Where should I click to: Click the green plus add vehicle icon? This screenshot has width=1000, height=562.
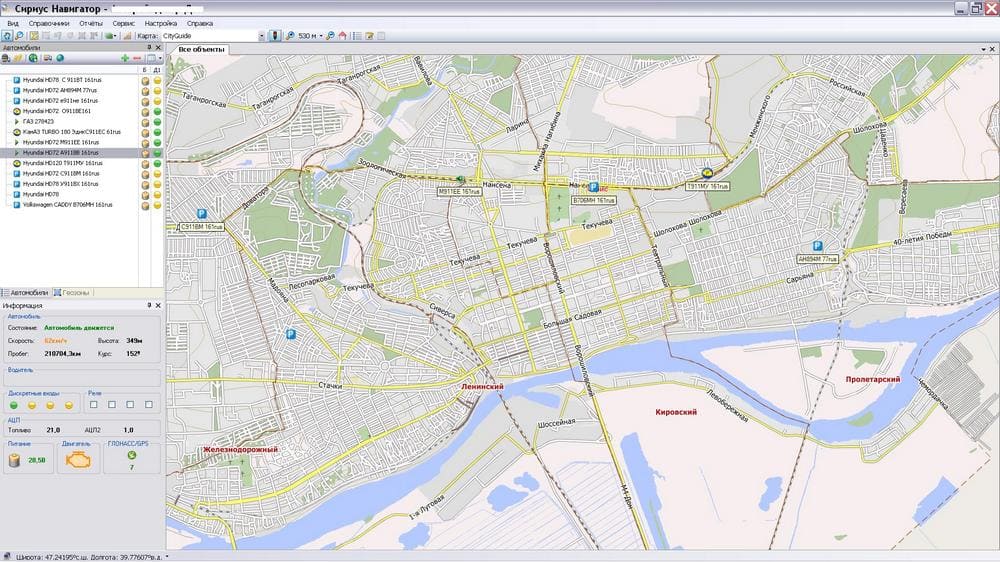tap(124, 58)
